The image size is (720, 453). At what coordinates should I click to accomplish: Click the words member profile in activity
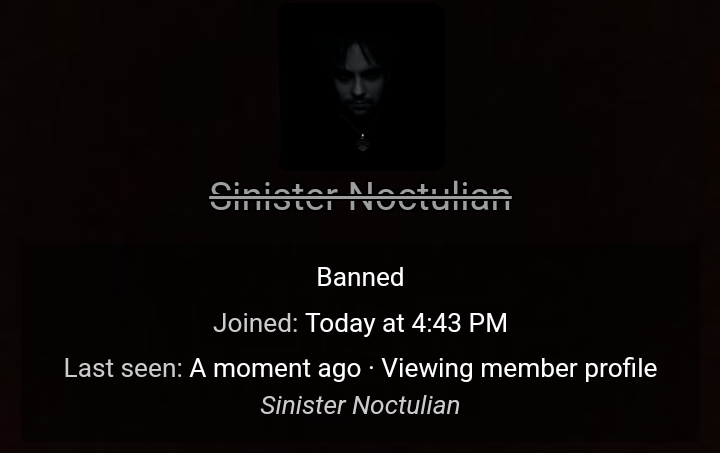tap(569, 368)
